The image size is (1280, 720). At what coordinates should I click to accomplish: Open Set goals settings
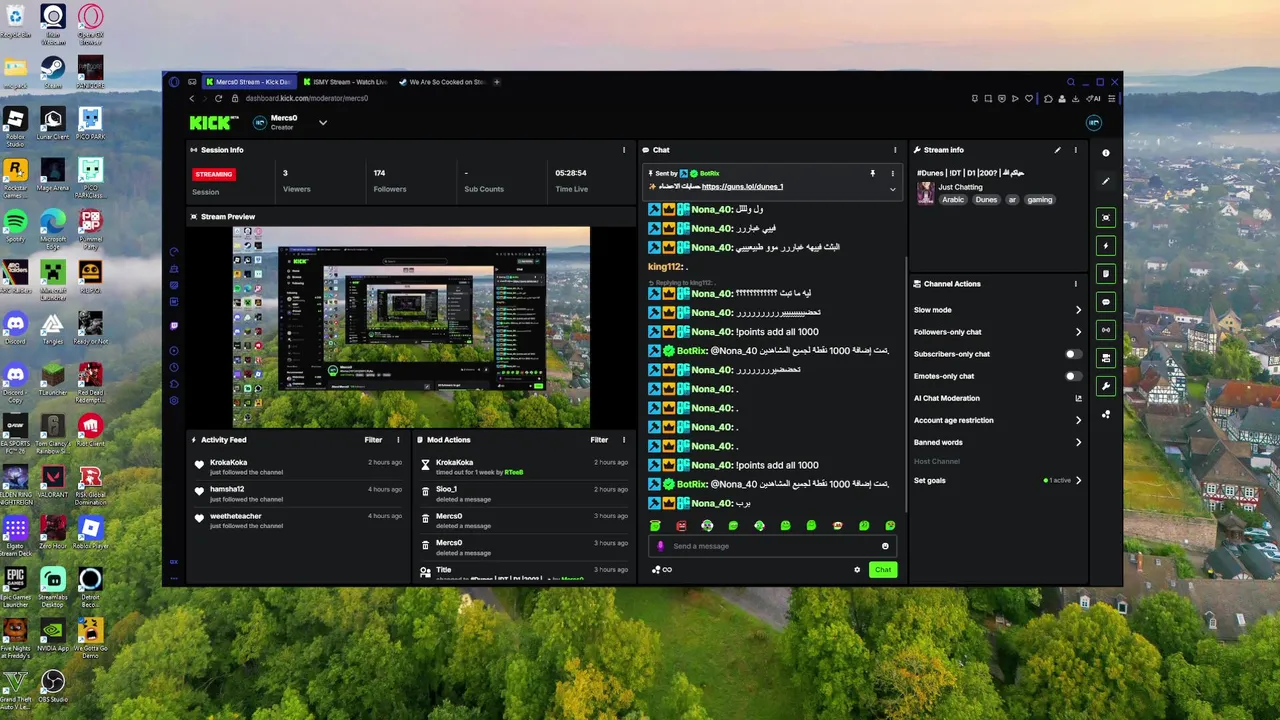pos(998,480)
